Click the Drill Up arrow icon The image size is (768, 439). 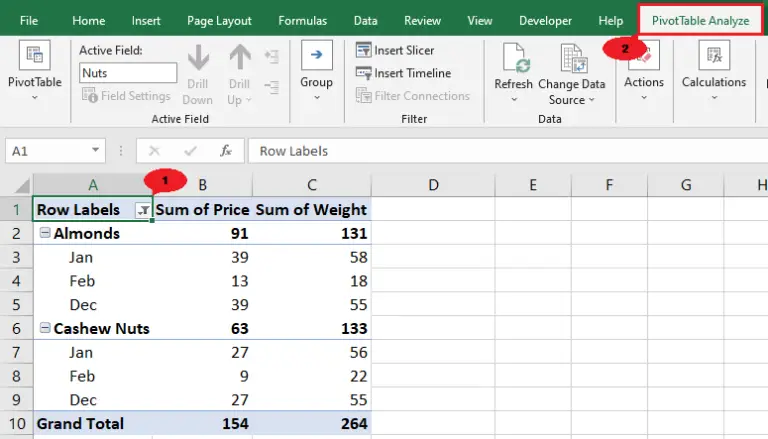[240, 58]
